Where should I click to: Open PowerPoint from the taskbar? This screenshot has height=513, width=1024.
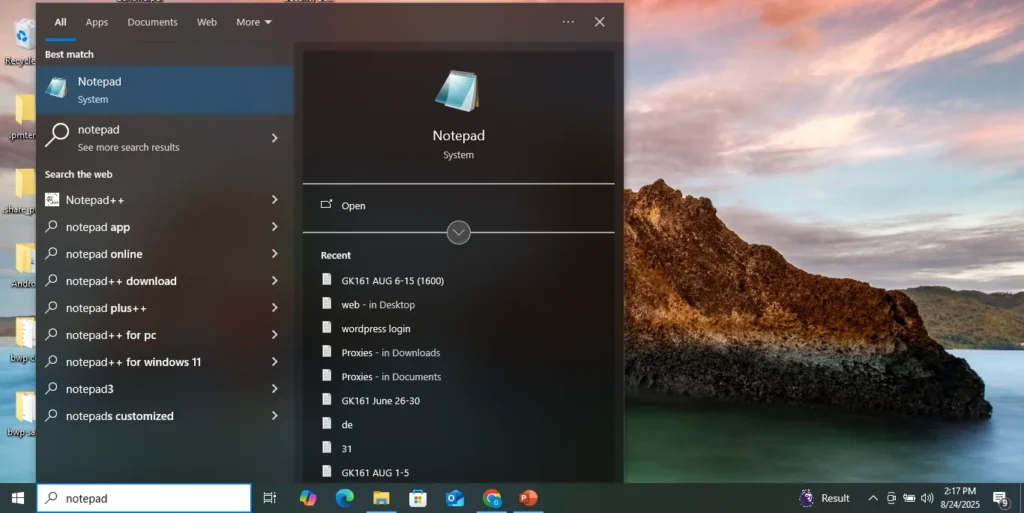click(x=528, y=498)
